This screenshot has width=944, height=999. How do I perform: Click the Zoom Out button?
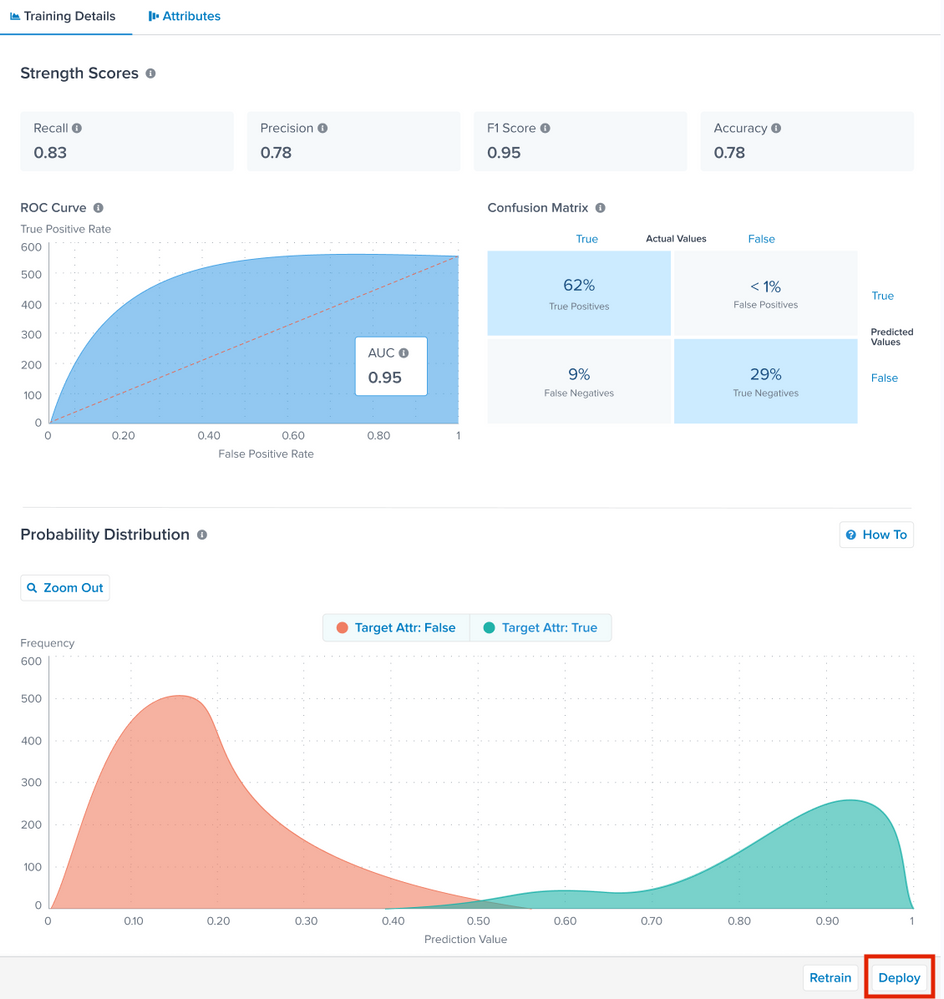tap(65, 588)
